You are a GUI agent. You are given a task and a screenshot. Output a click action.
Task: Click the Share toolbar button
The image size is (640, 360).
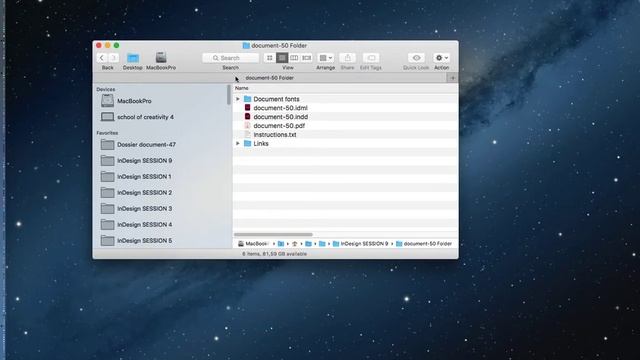pos(347,58)
